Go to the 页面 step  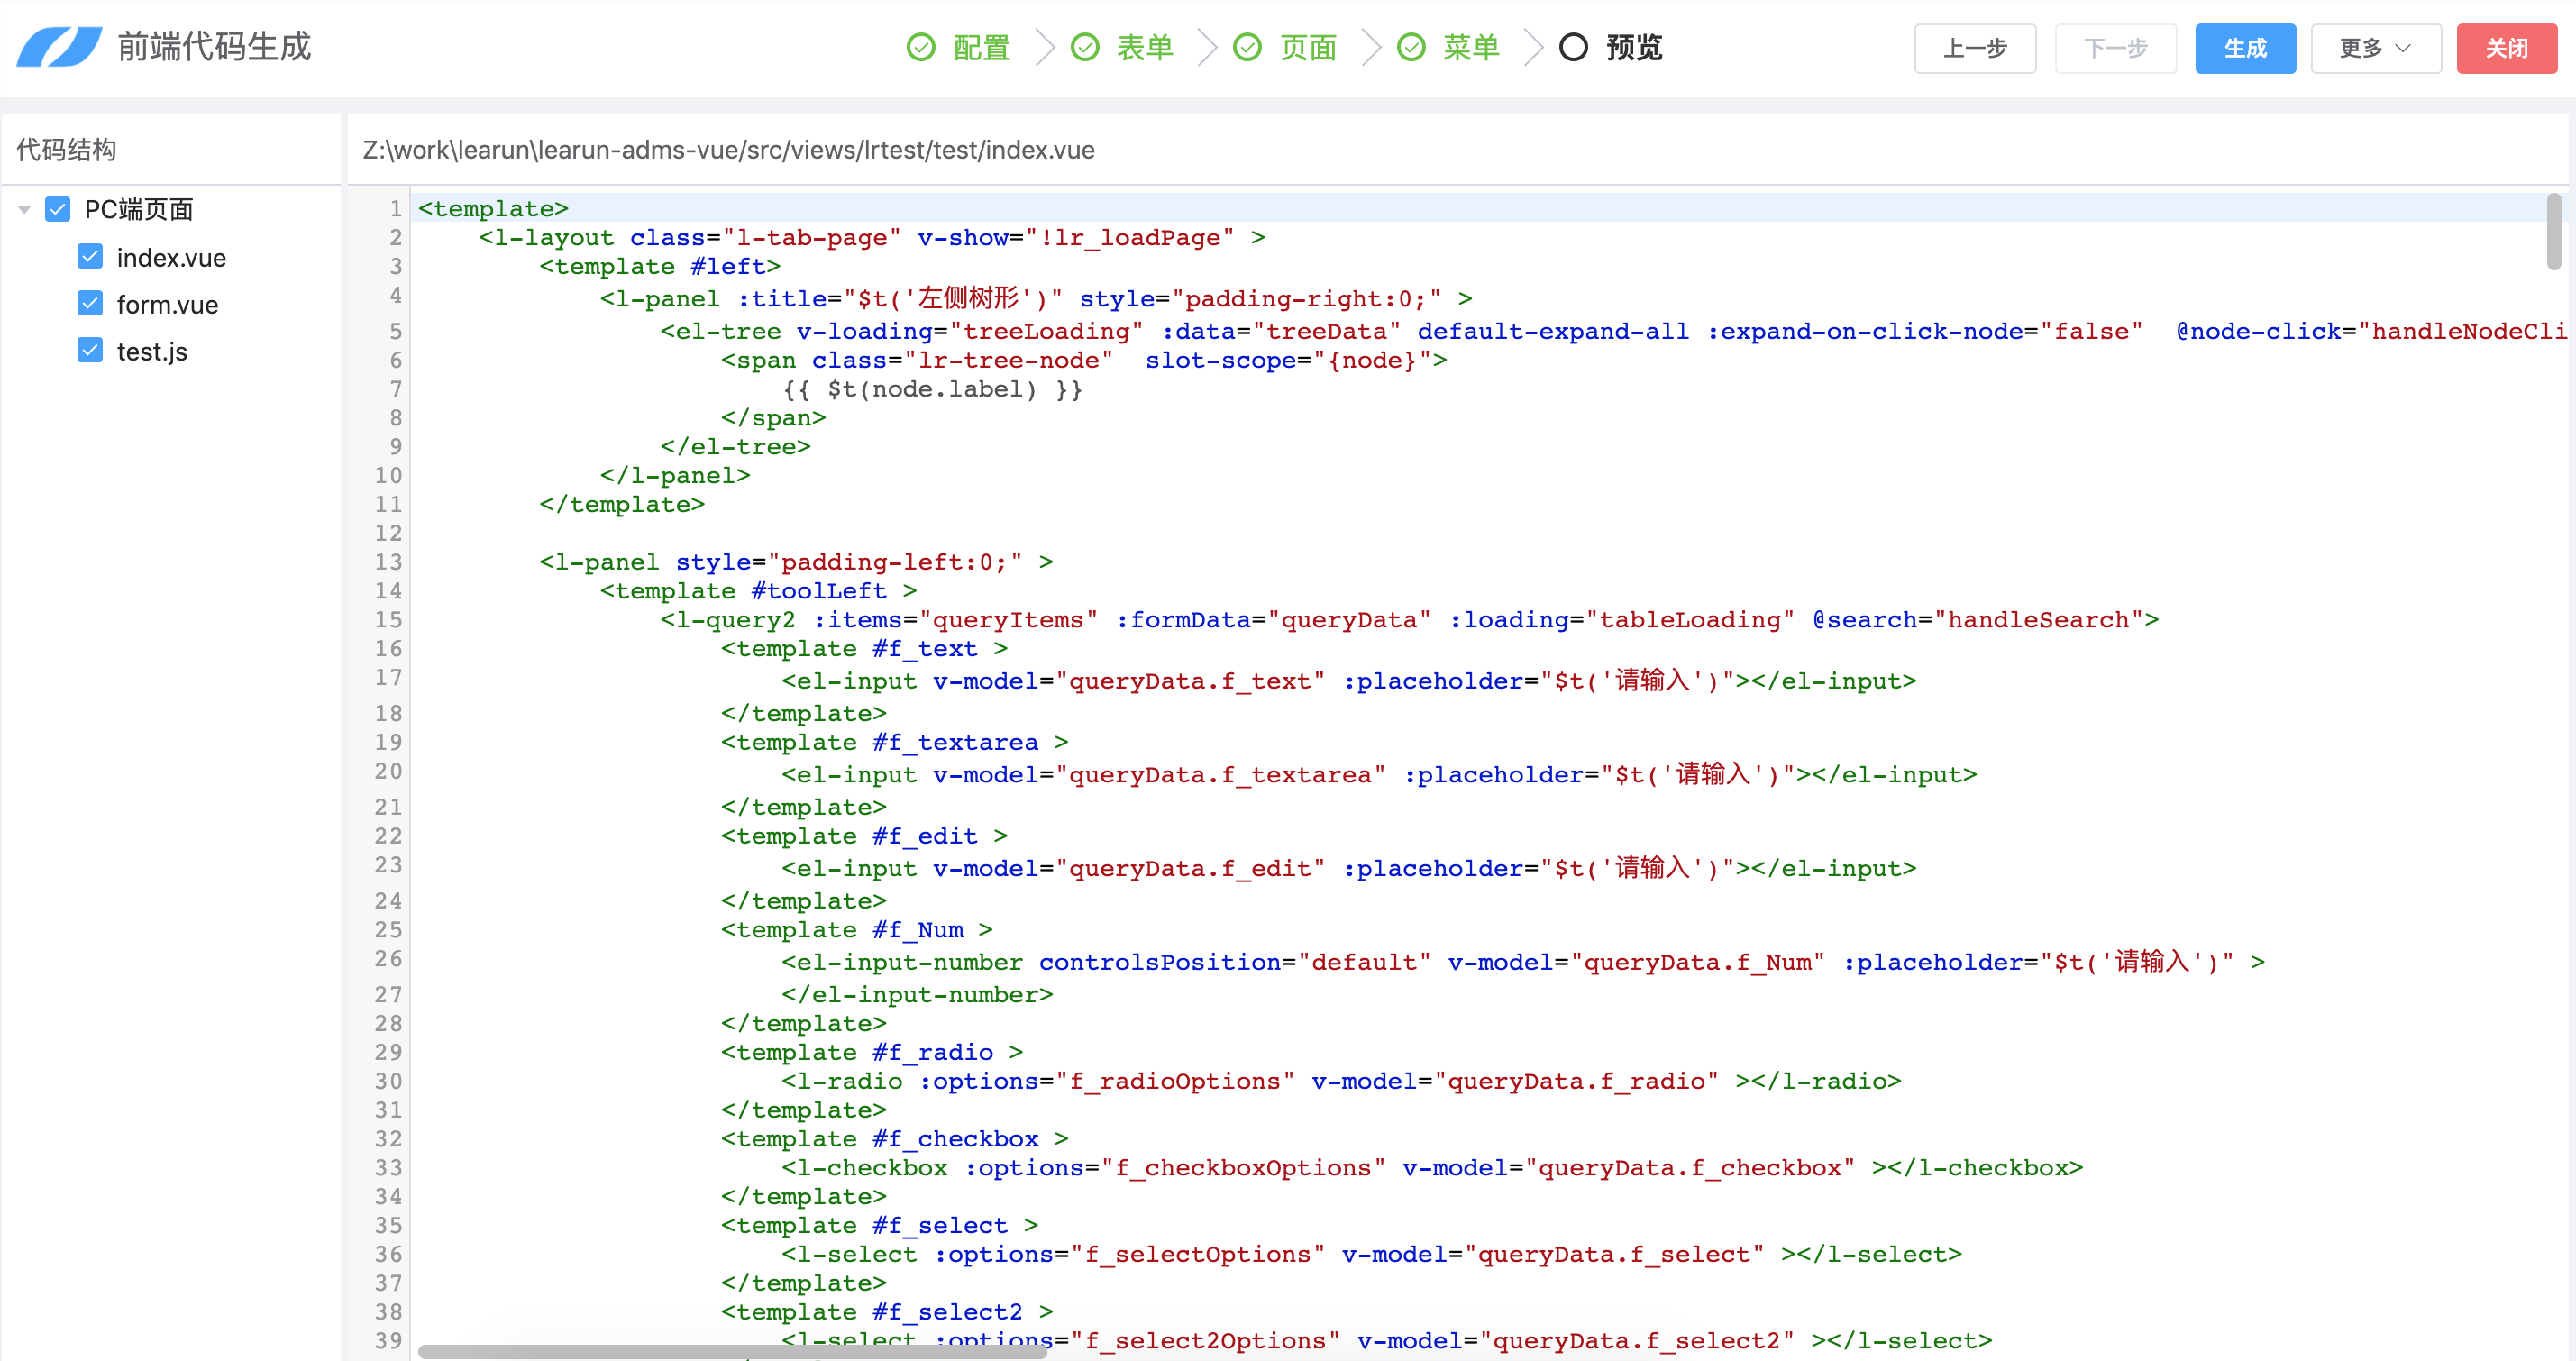click(x=1308, y=47)
